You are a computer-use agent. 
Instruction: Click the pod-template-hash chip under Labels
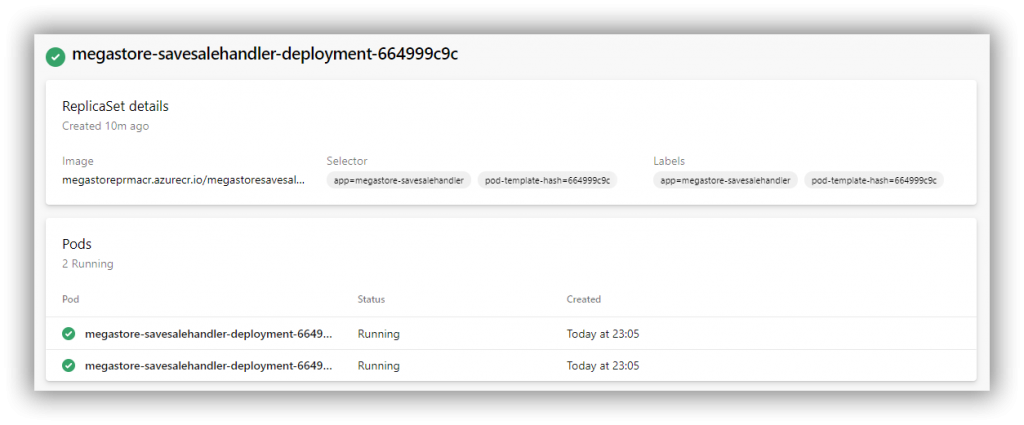[874, 181]
